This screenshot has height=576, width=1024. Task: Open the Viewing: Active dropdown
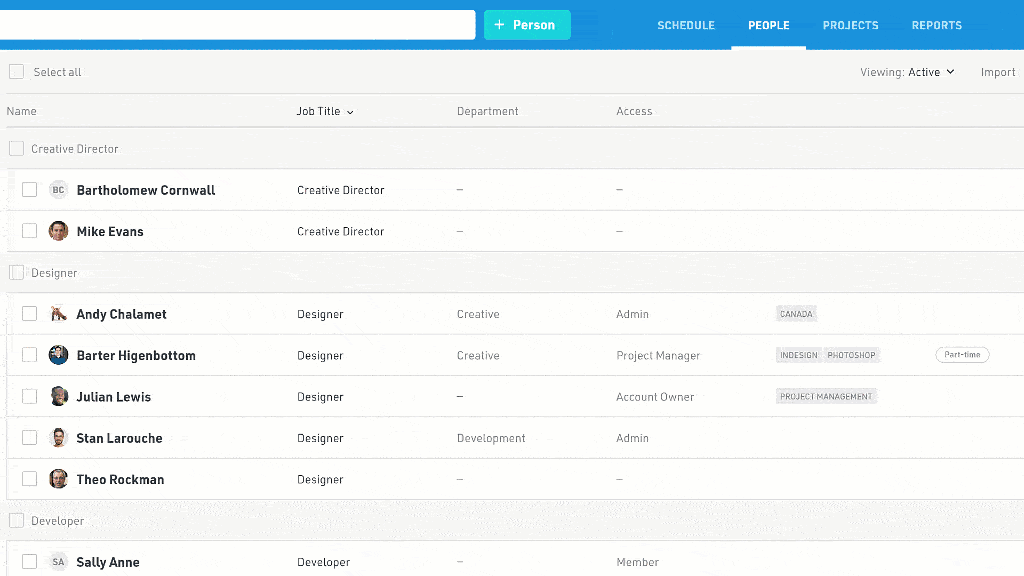pyautogui.click(x=908, y=72)
